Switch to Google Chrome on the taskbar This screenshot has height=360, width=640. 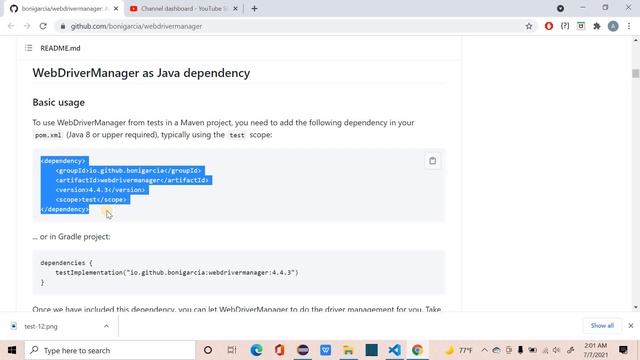417,350
